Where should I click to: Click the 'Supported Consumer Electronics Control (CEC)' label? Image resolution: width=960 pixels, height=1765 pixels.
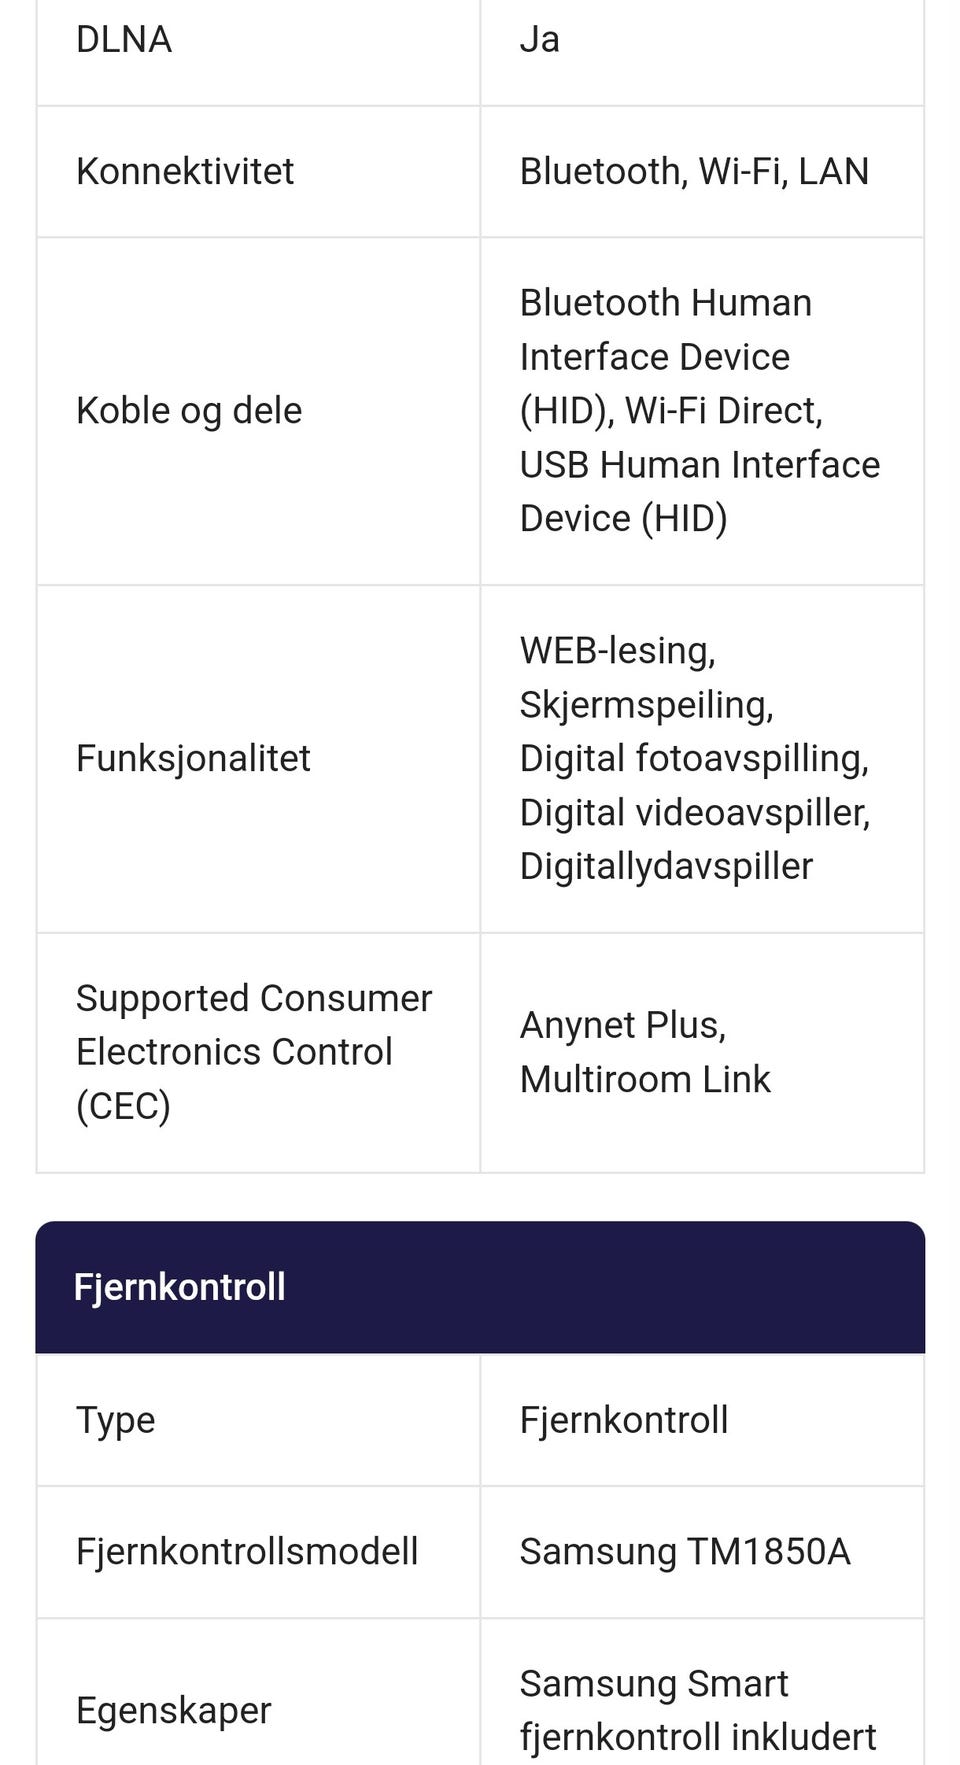click(x=254, y=1052)
